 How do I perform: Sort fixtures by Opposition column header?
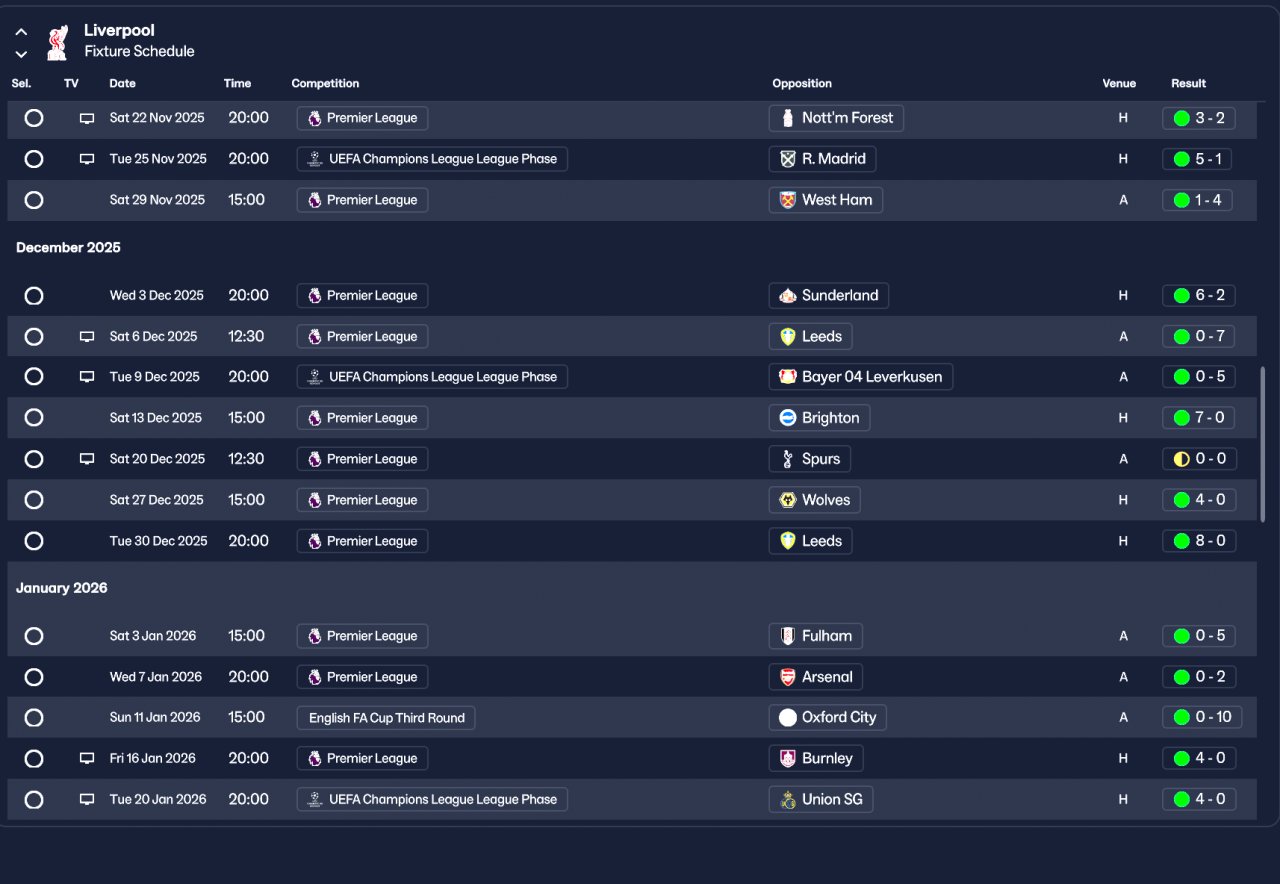point(802,84)
